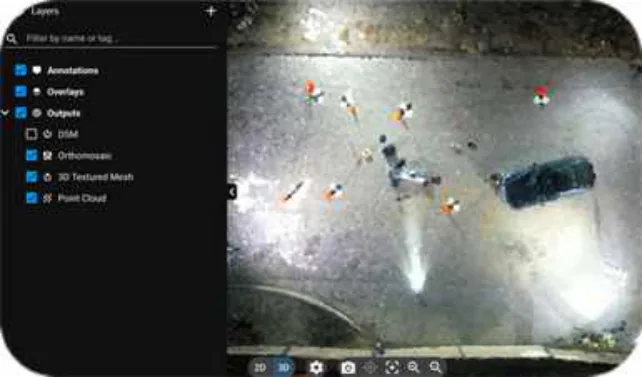Select the 3D Textured Mesh name
This screenshot has height=377, width=642.
coord(96,177)
